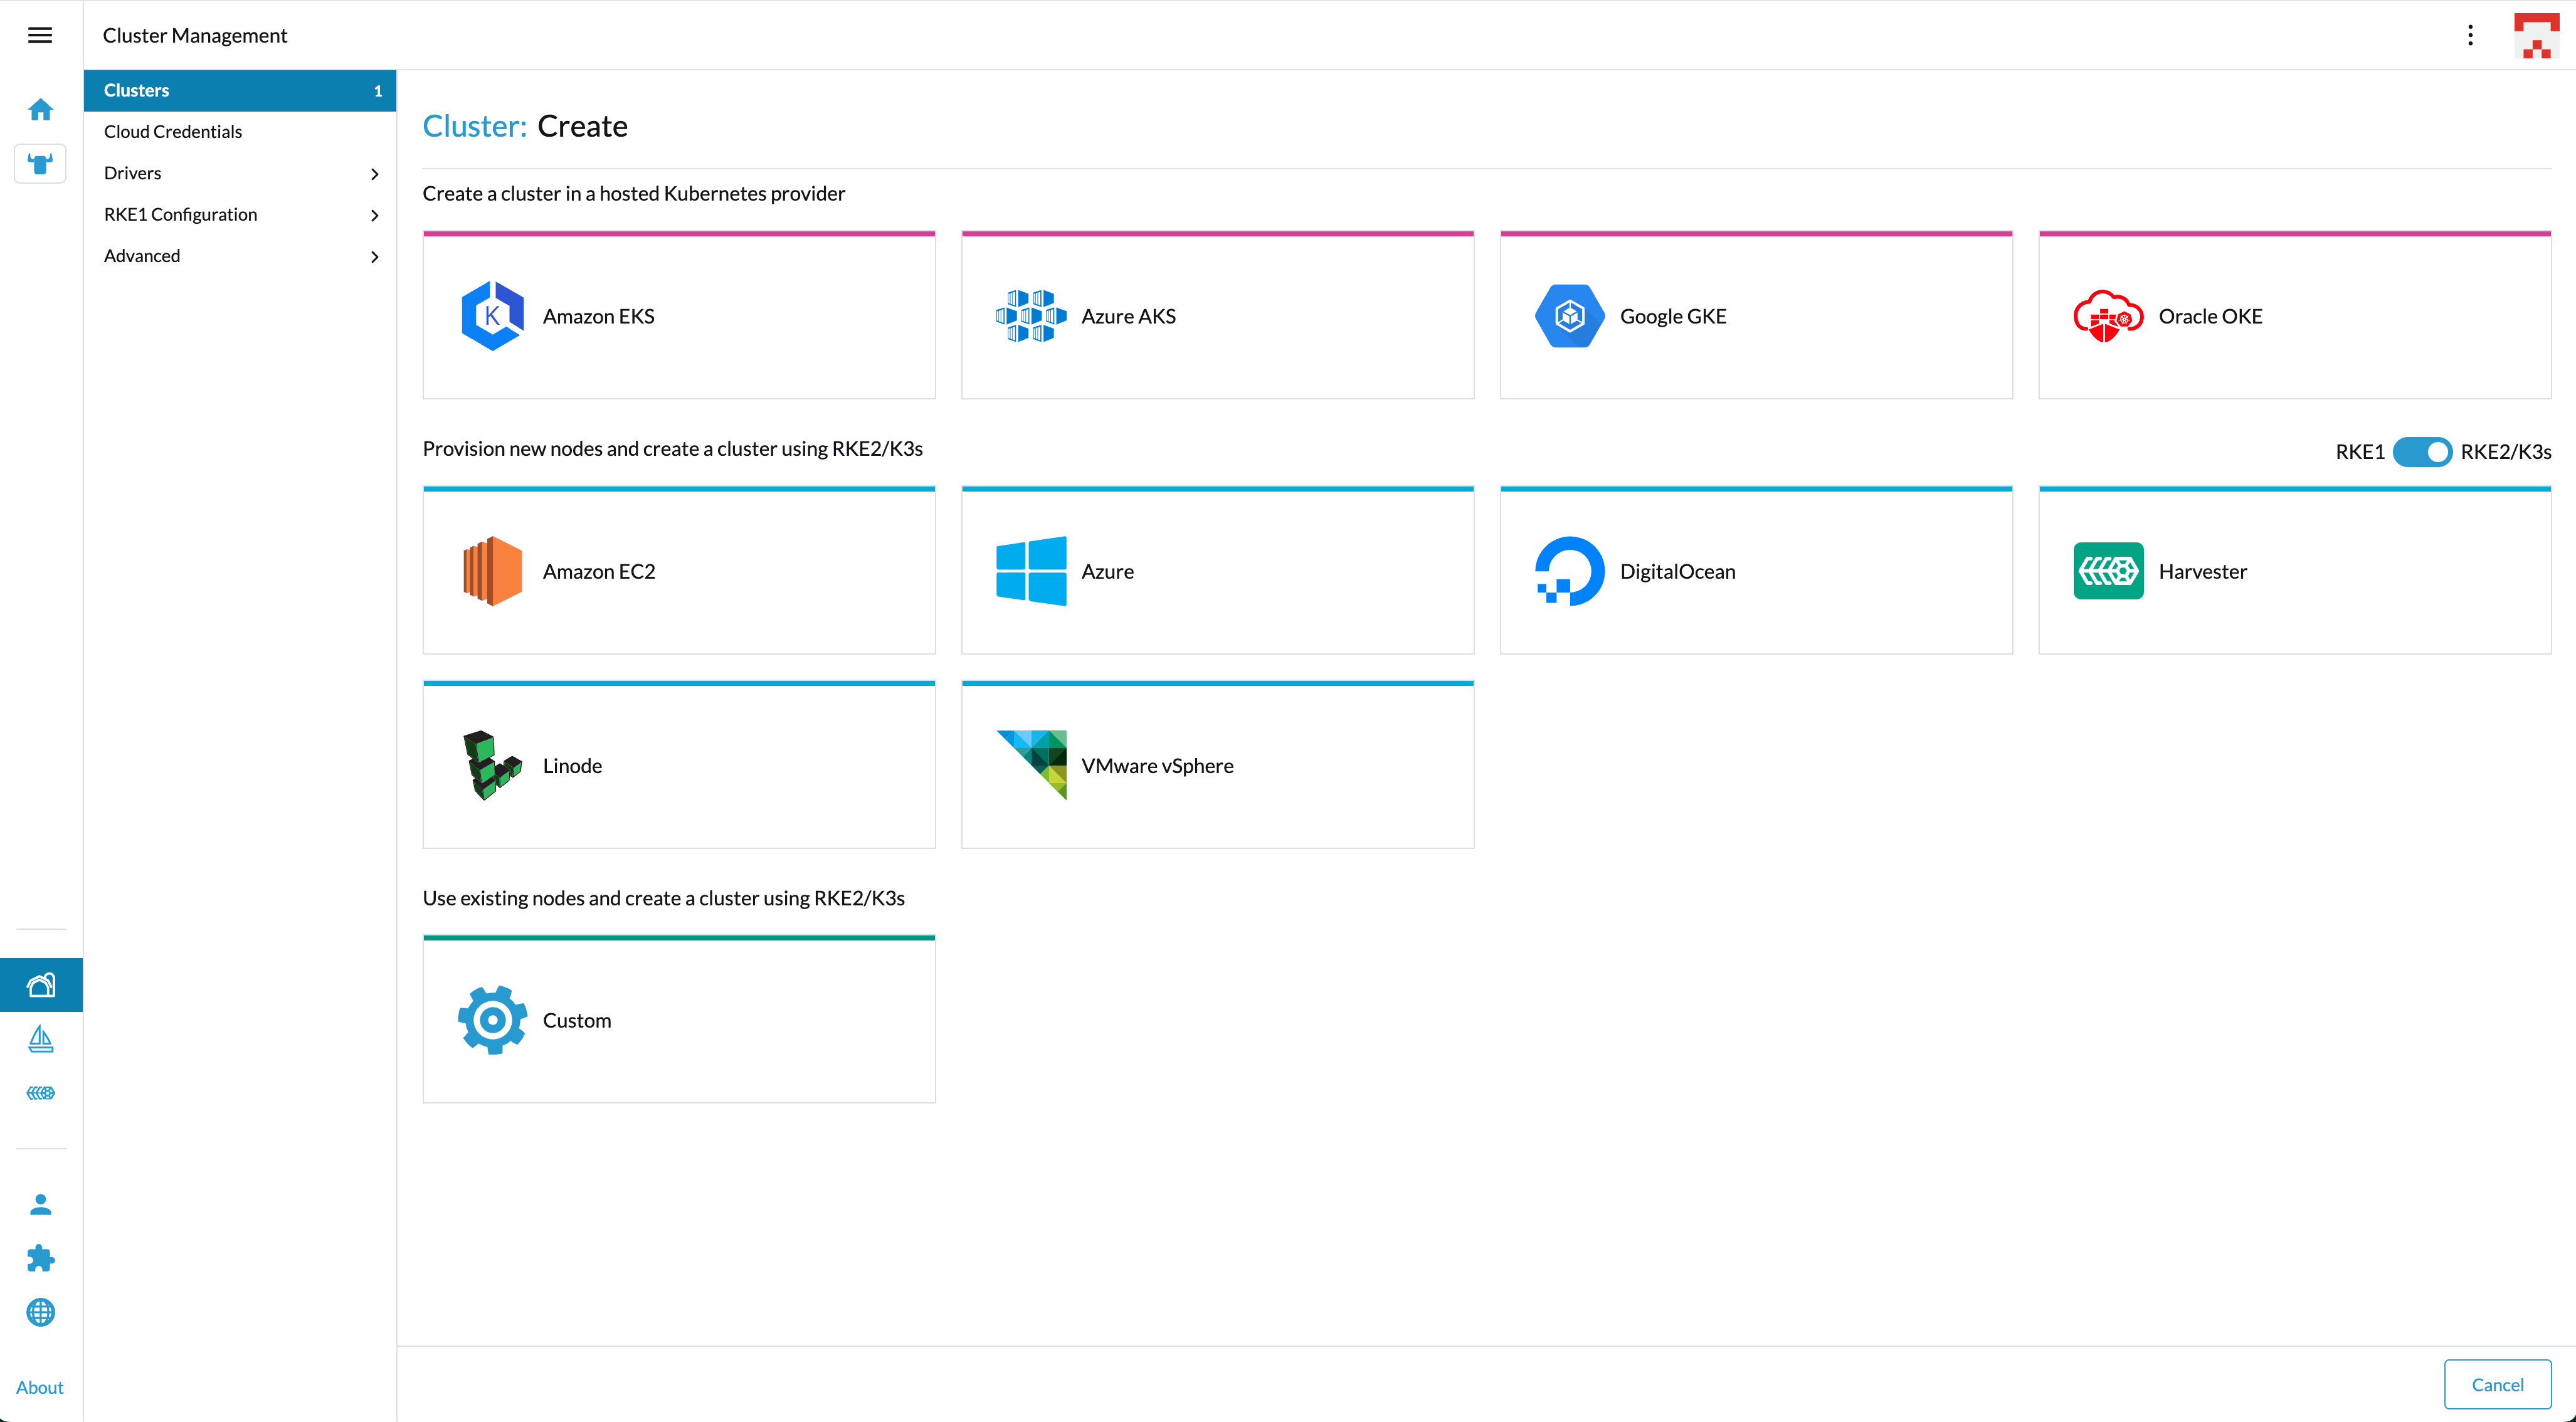Image resolution: width=2576 pixels, height=1422 pixels.
Task: Open the hamburger navigation menu
Action: (x=40, y=36)
